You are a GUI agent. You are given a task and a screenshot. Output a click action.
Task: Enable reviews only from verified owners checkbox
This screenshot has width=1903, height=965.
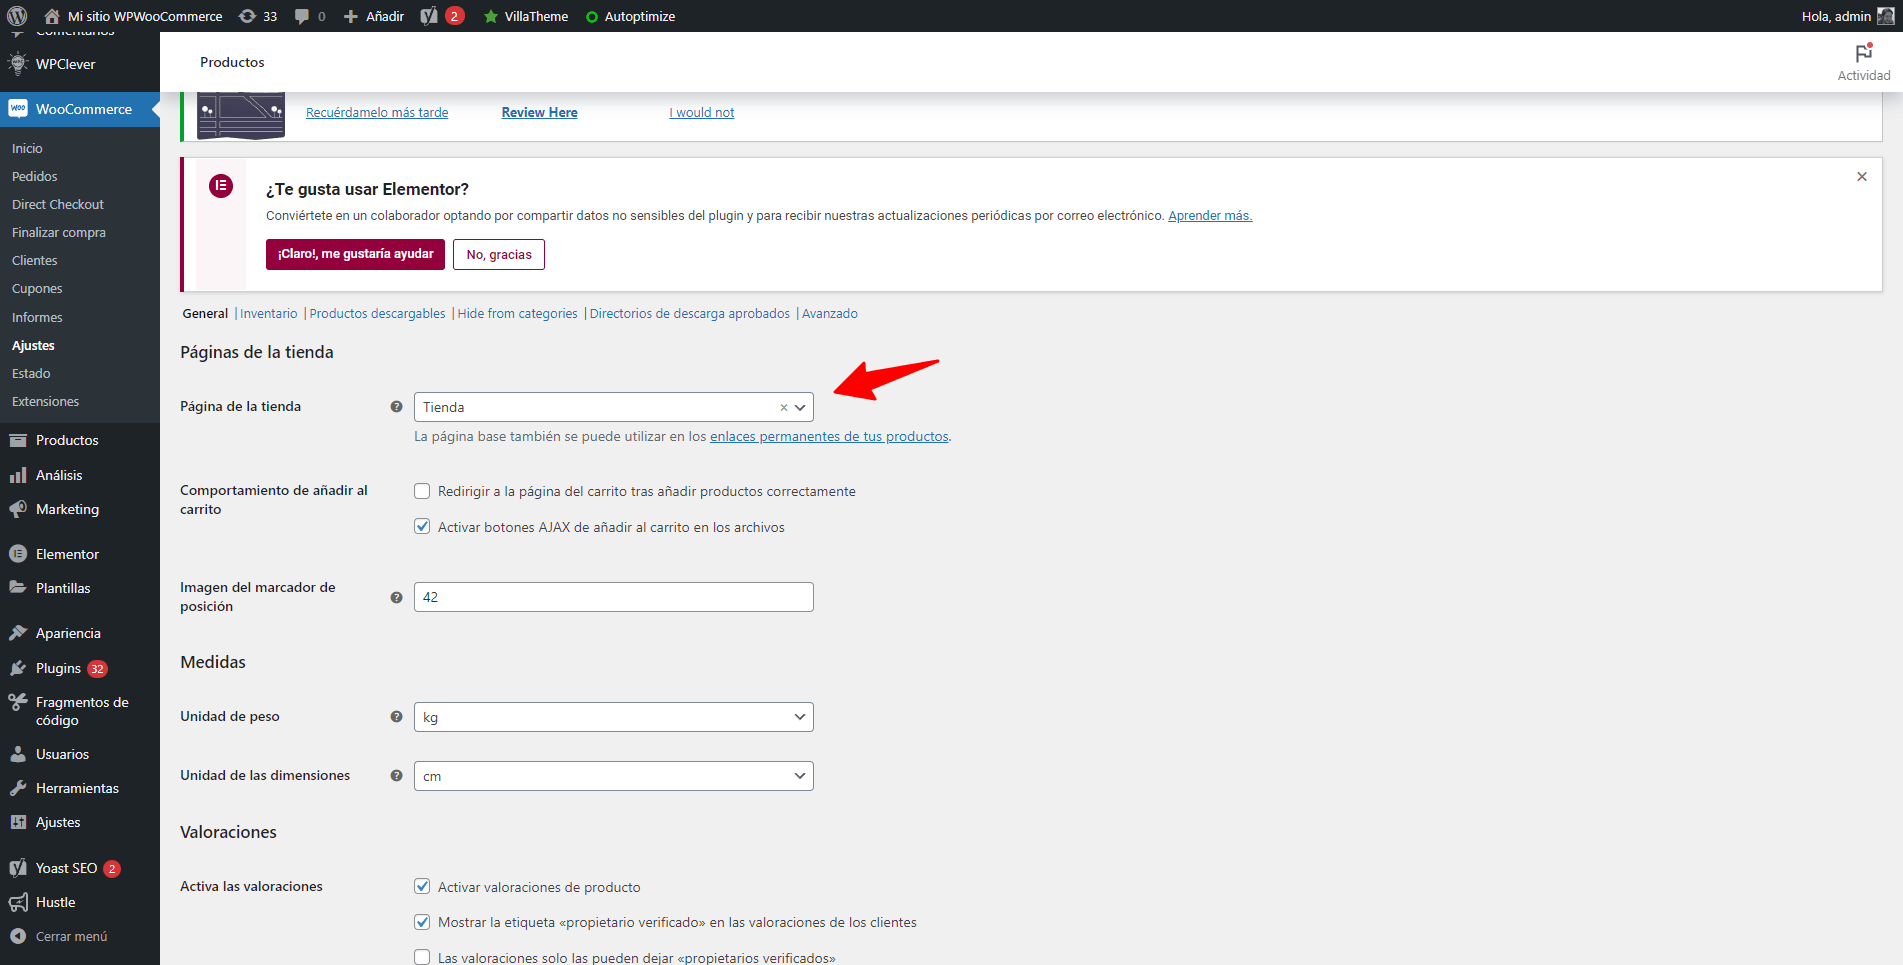[422, 957]
